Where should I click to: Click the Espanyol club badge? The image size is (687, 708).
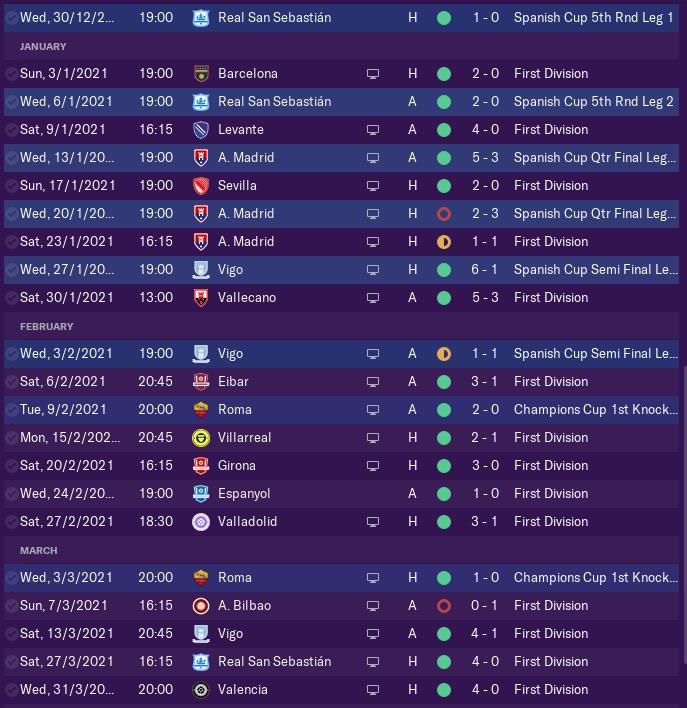click(200, 494)
